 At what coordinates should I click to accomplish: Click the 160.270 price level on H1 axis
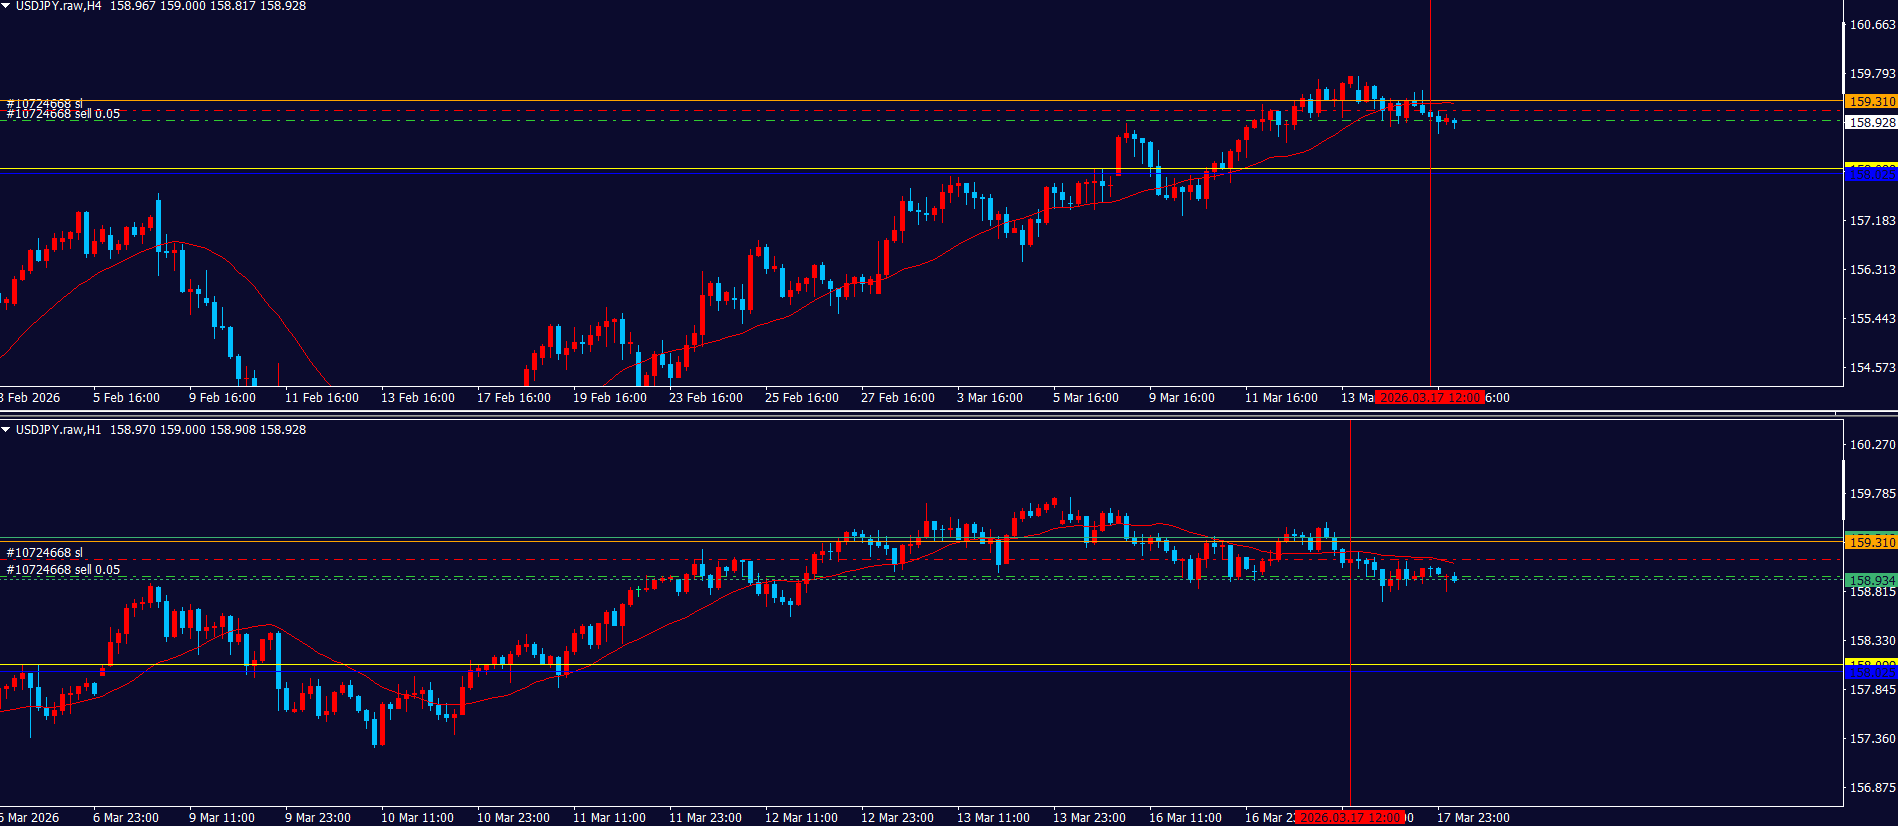point(1872,445)
